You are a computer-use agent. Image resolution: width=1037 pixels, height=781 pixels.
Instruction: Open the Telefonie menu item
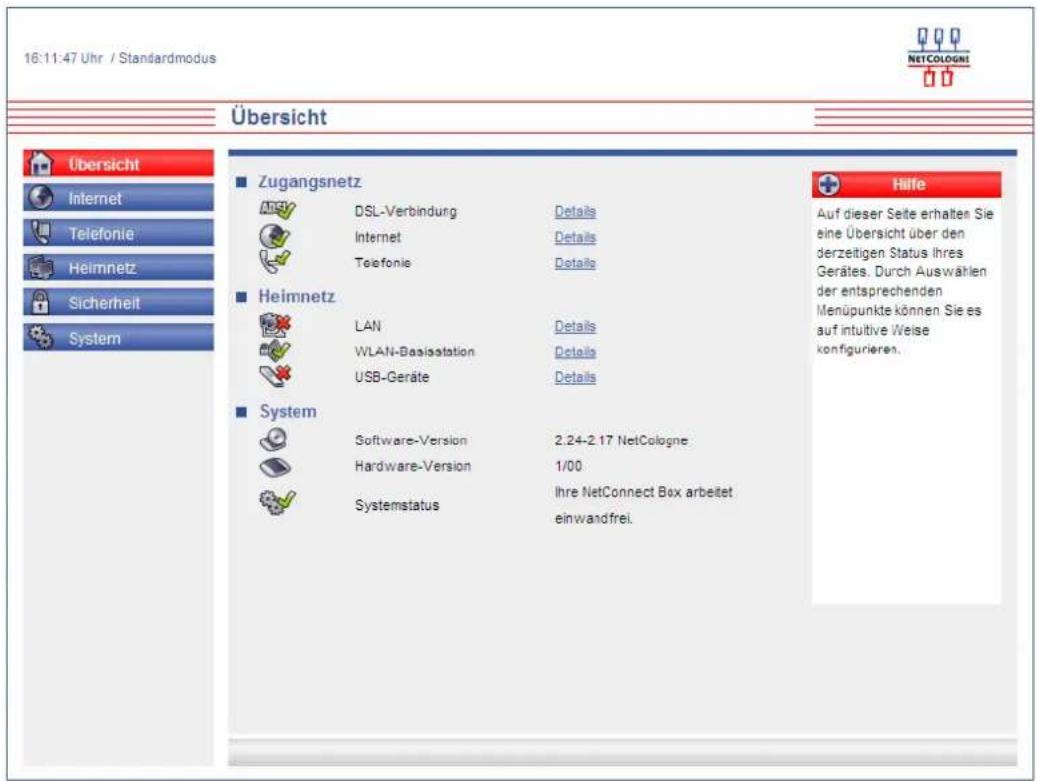(118, 233)
